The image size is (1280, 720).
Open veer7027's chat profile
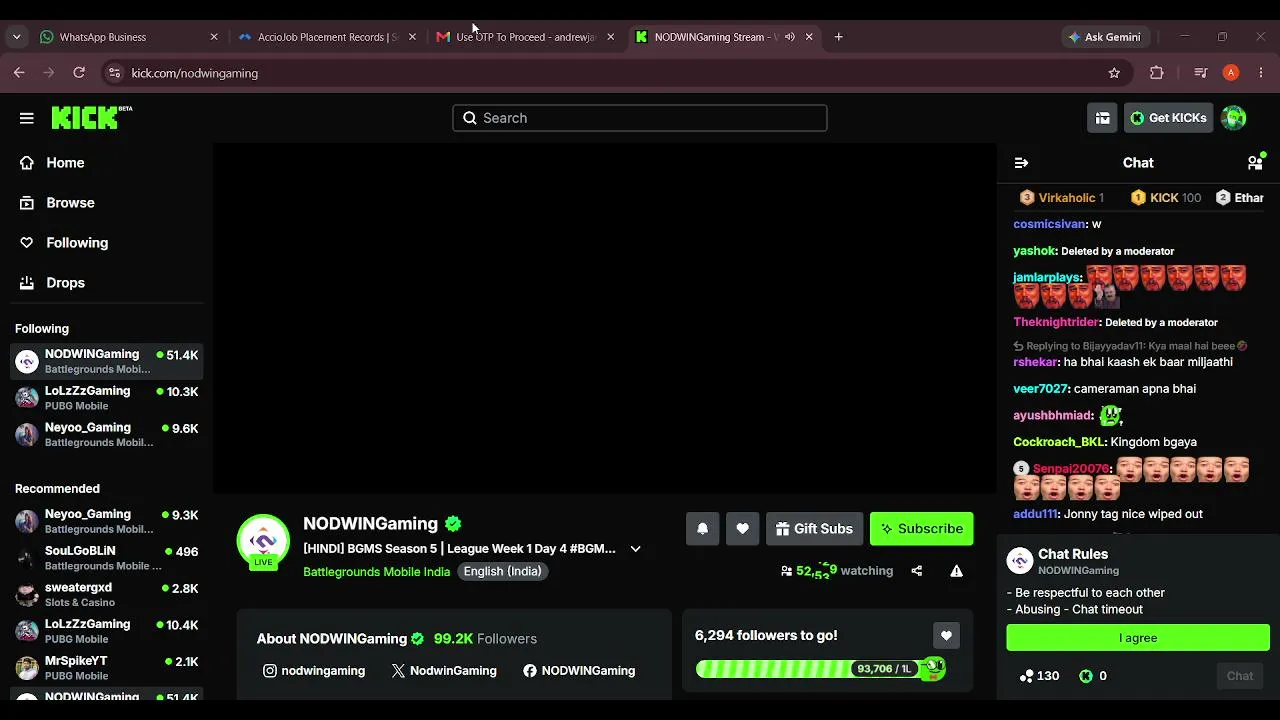[1041, 389]
